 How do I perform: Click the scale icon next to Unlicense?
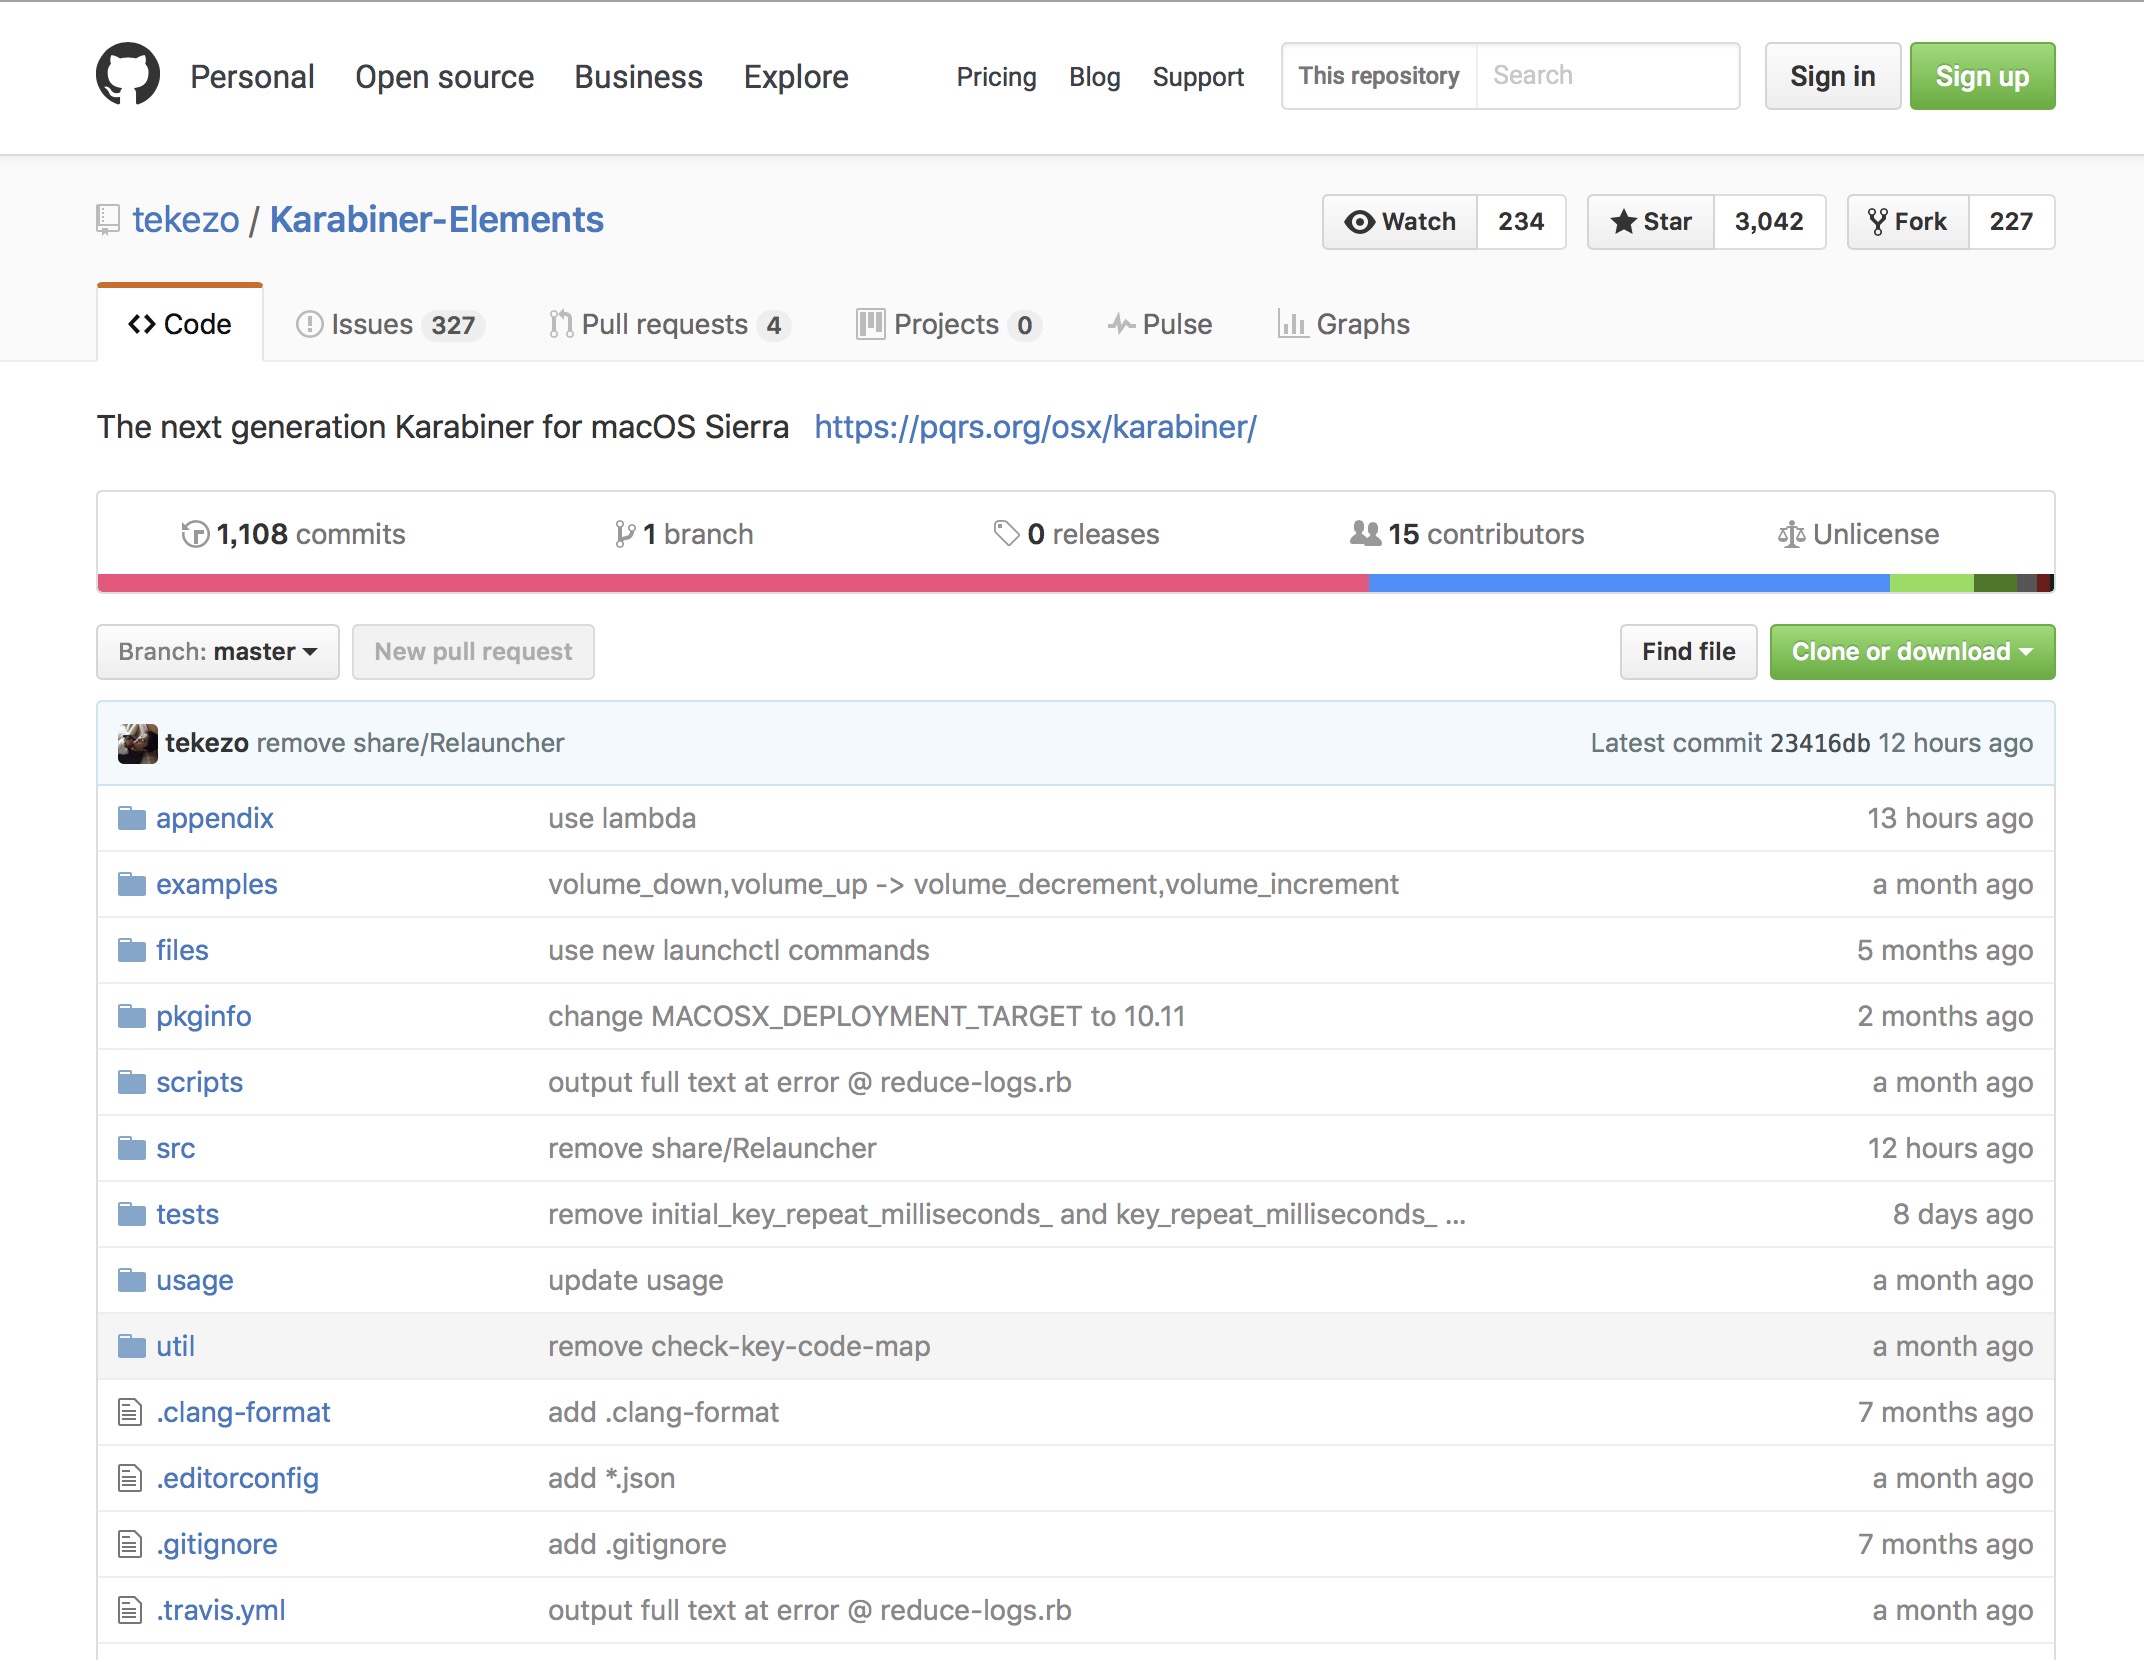point(1791,535)
